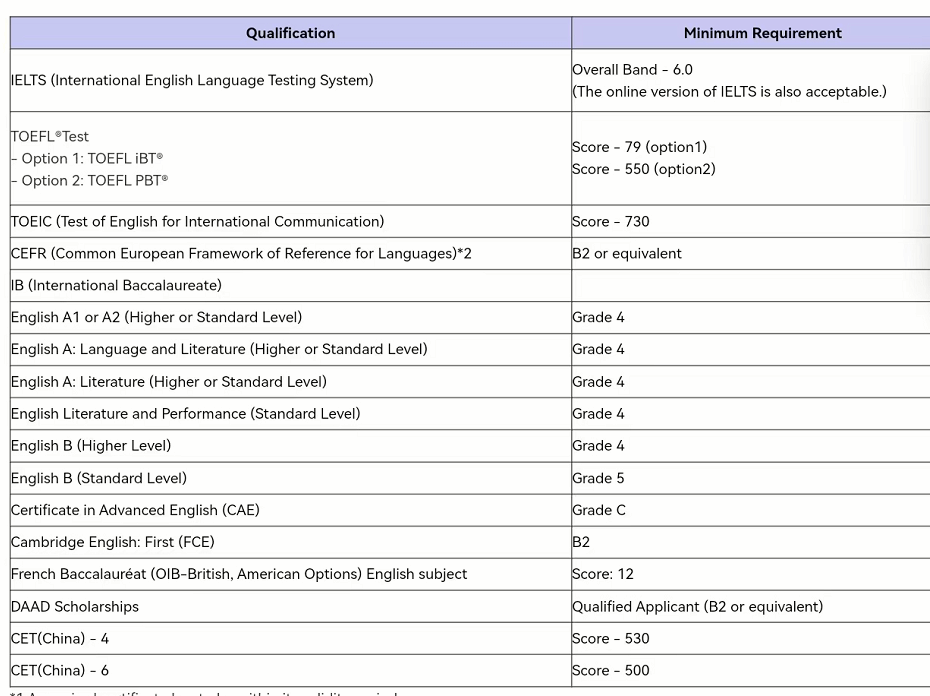
Task: Click the CET(China) - 6 Score 500 cell
Action: pyautogui.click(x=611, y=670)
